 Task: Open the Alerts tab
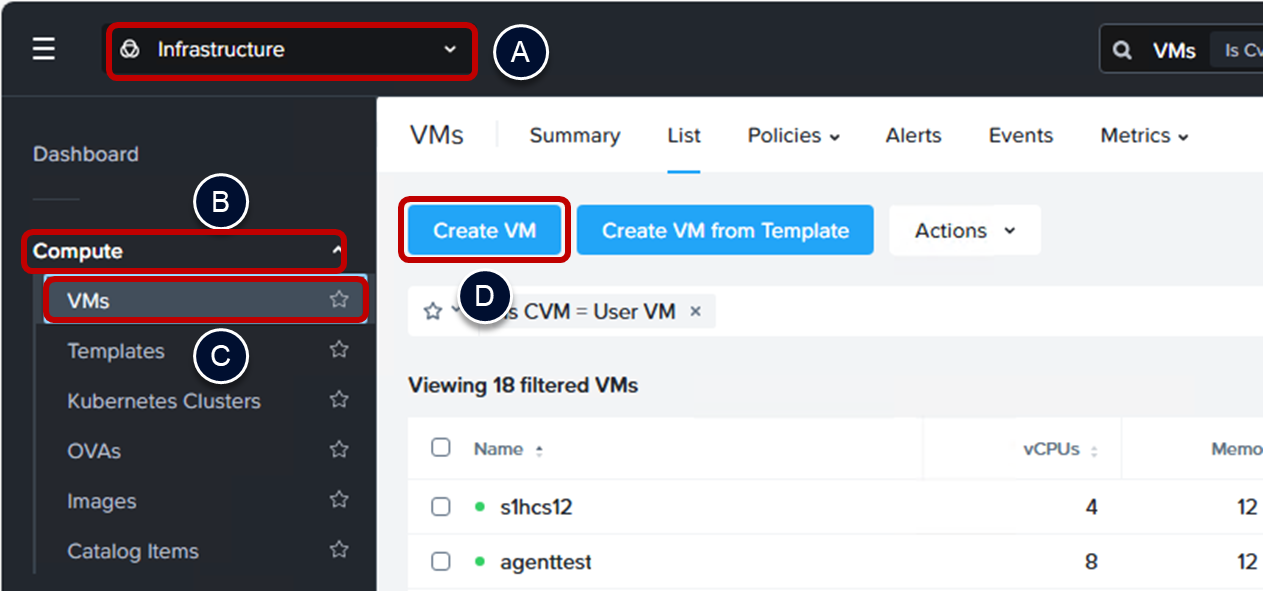(913, 136)
